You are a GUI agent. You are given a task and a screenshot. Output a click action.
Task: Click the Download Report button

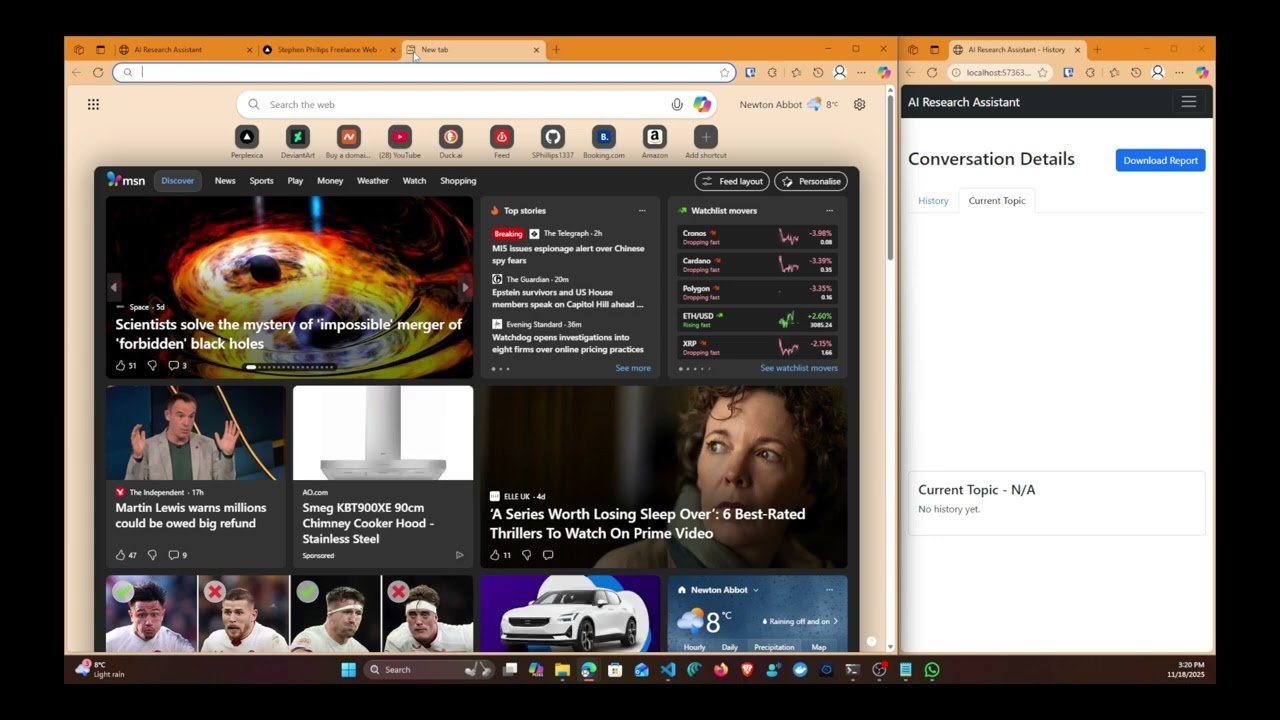pos(1160,160)
